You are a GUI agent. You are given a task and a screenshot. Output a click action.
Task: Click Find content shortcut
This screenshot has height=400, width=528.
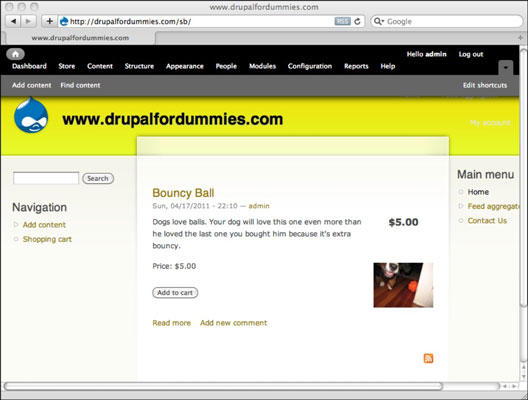[80, 85]
